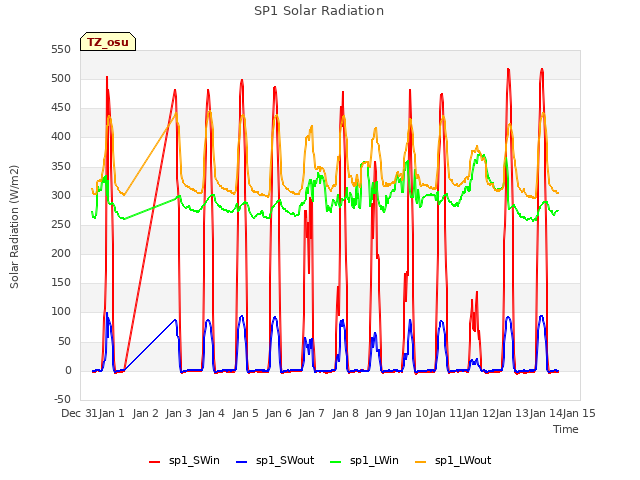
Task: Click the 250 y-axis tick label
Action: (x=61, y=224)
